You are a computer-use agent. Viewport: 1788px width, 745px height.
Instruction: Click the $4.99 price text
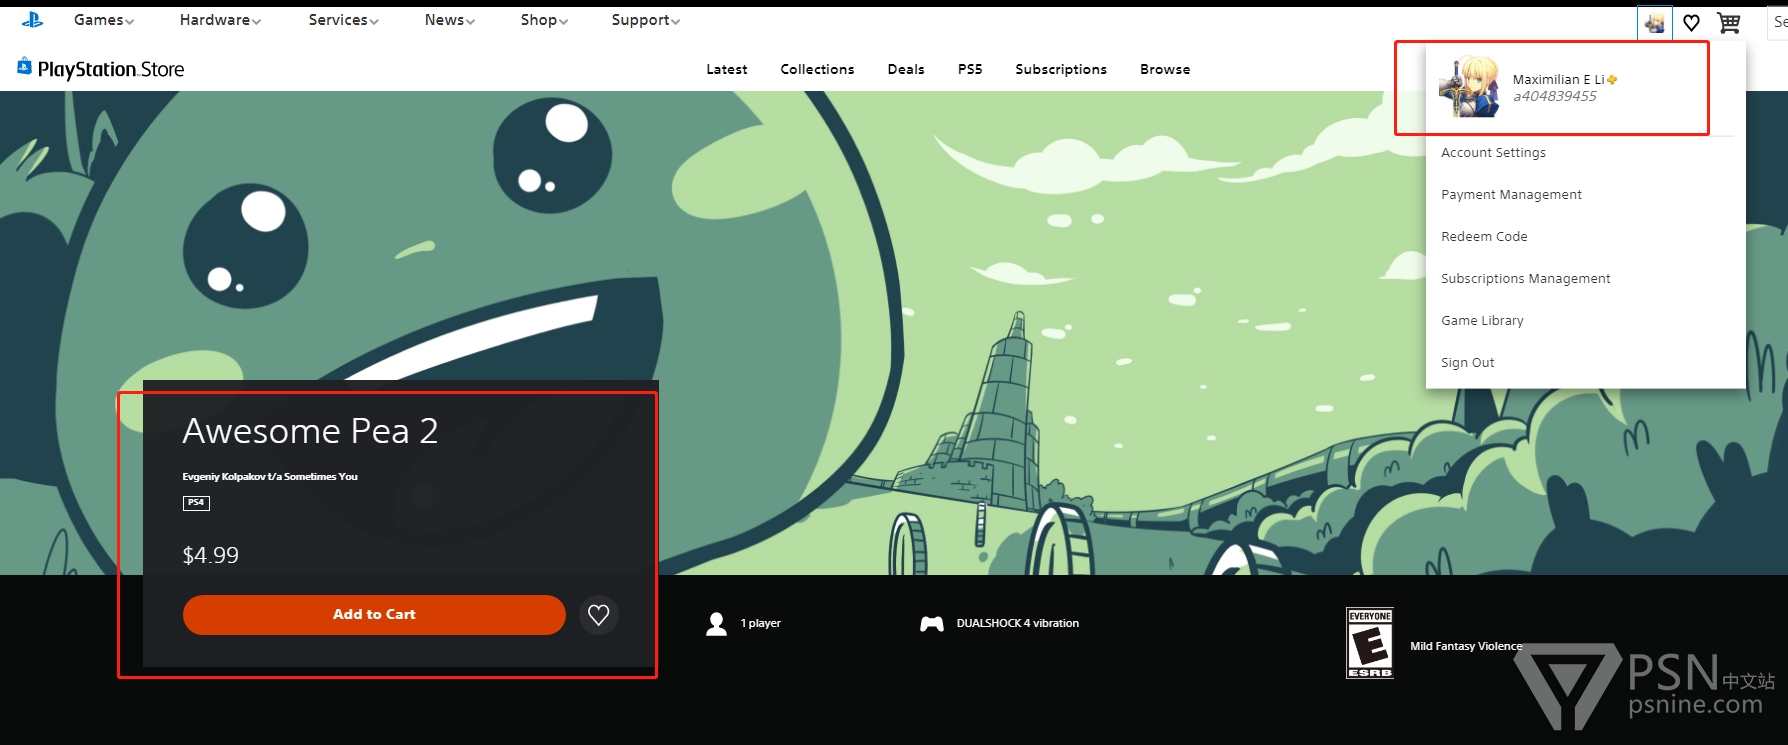(x=210, y=556)
